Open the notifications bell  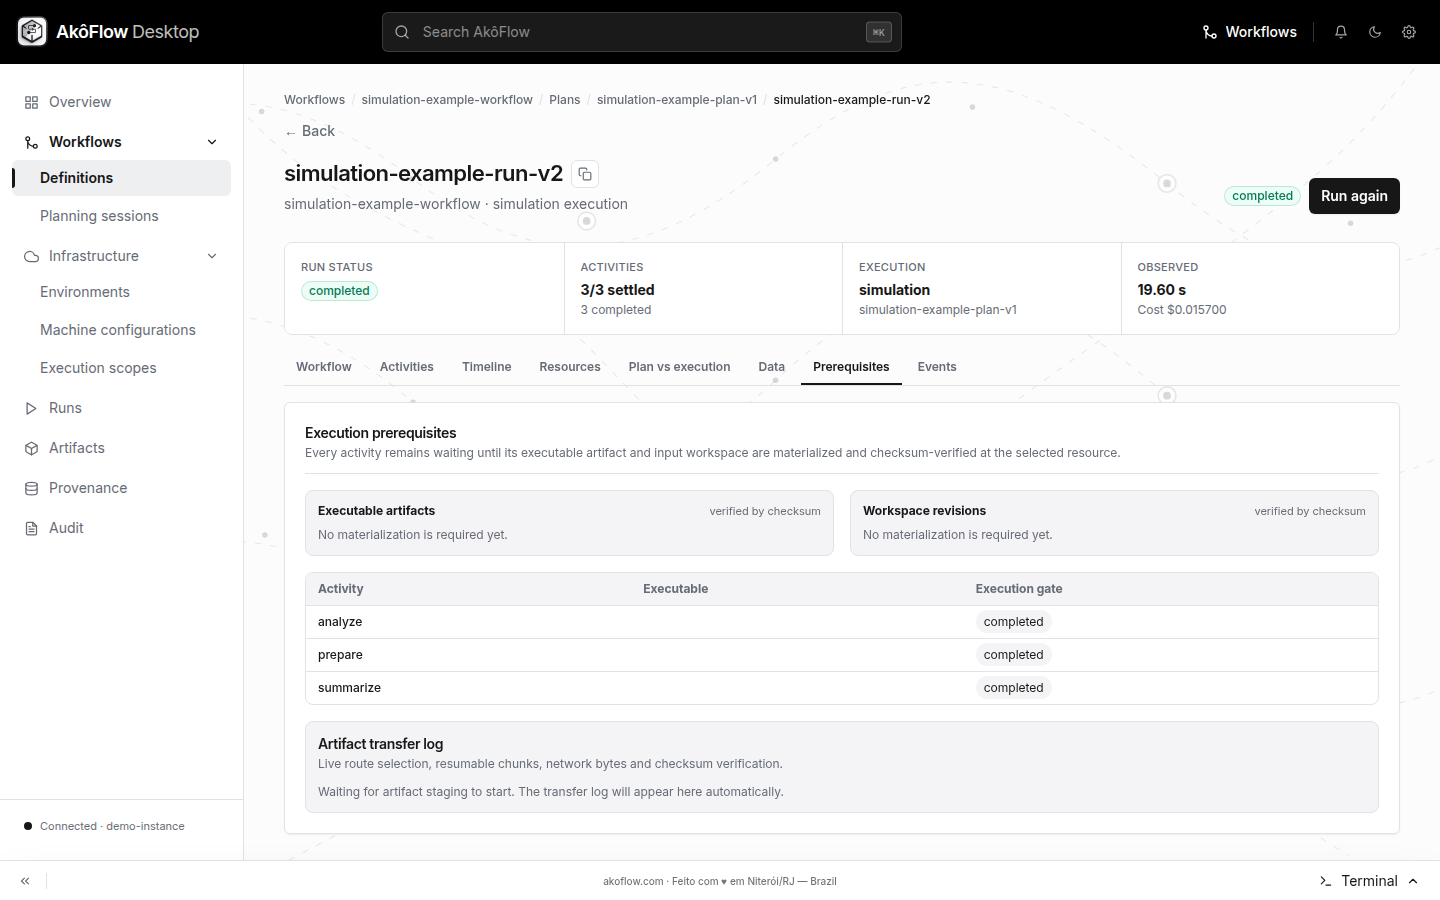tap(1341, 32)
